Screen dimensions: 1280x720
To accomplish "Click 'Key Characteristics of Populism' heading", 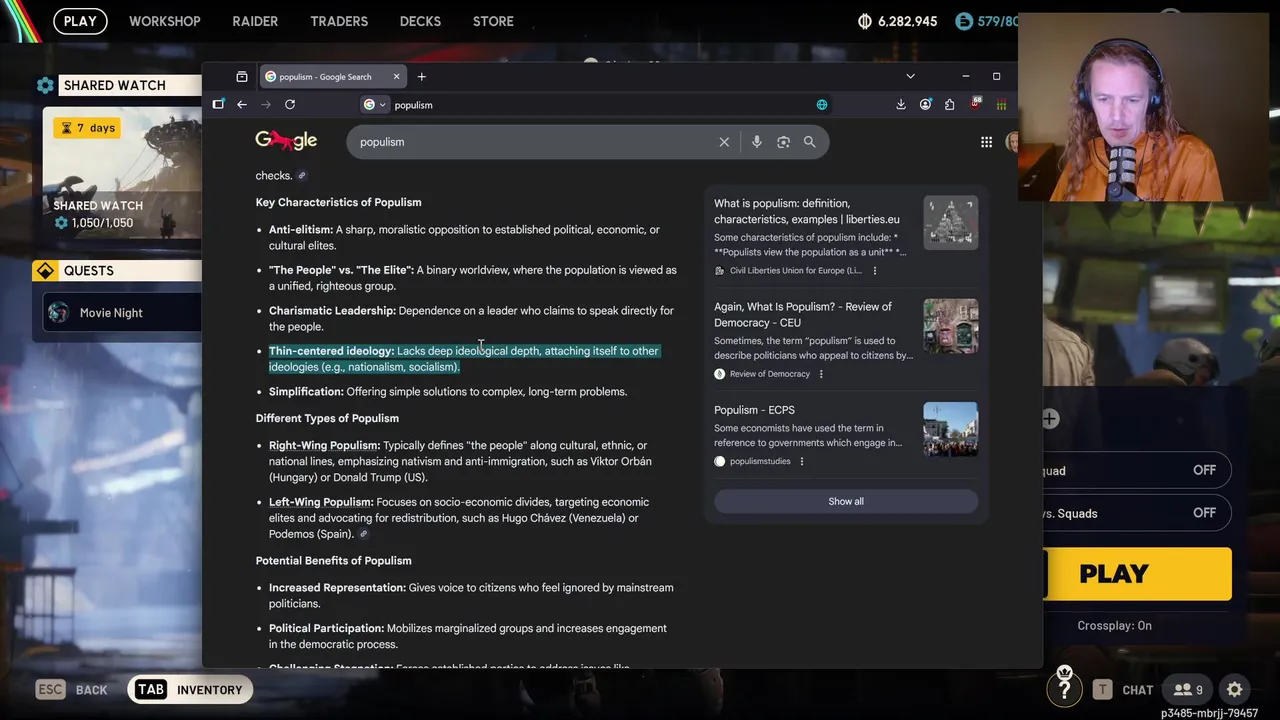I will 338,202.
